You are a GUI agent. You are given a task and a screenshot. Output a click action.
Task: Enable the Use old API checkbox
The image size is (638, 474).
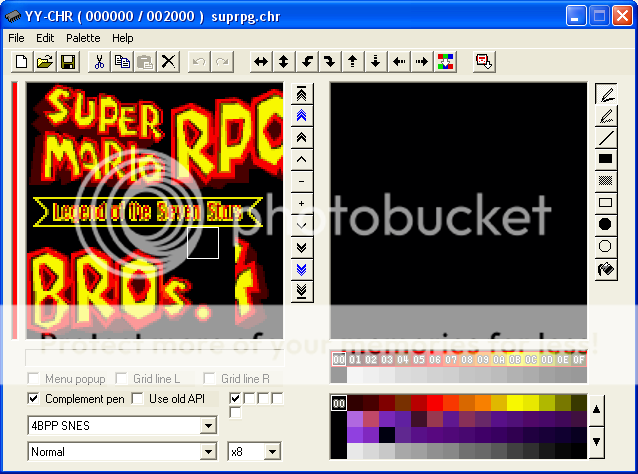[138, 399]
